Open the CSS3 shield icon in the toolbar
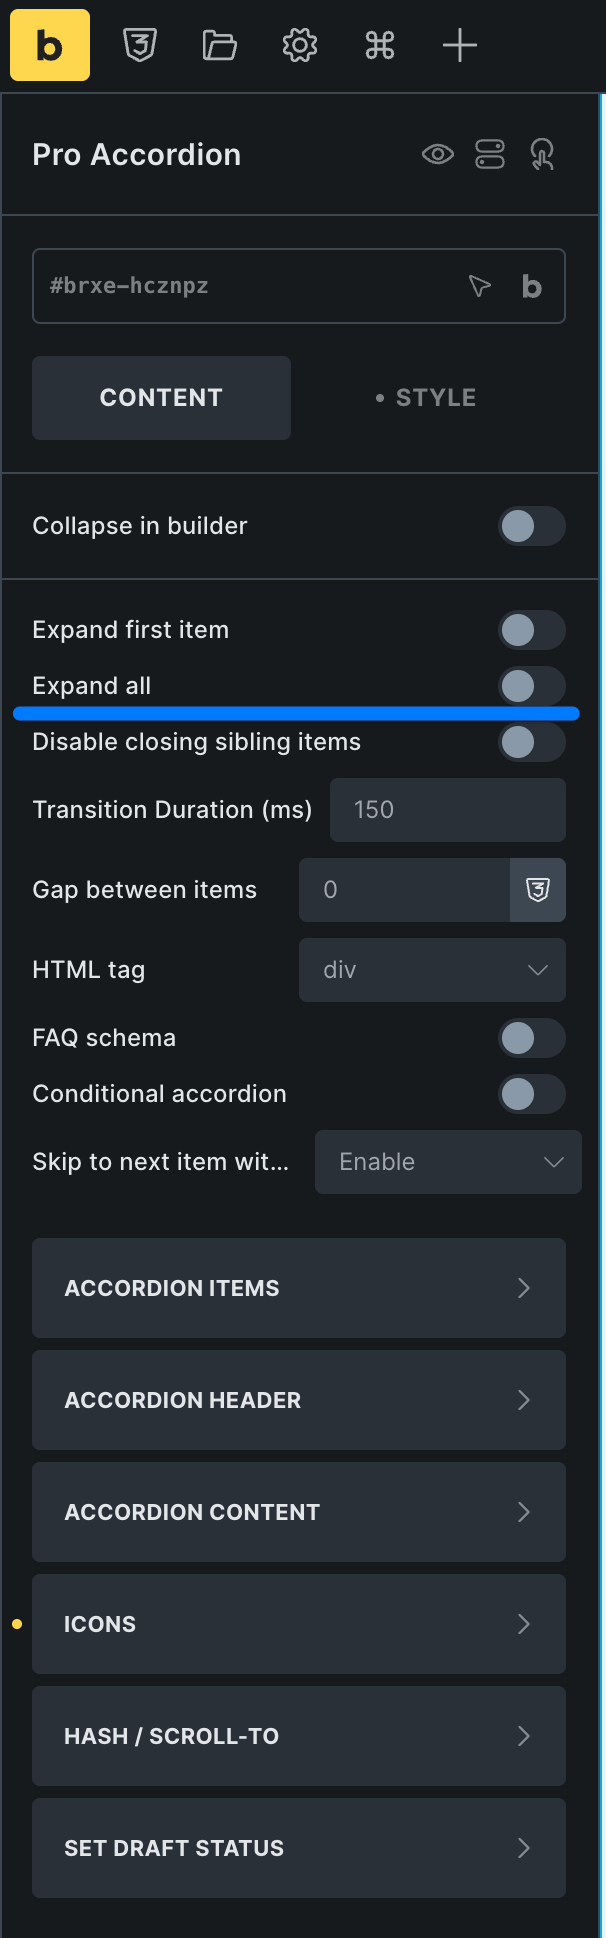The width and height of the screenshot is (606, 1938). (x=140, y=45)
